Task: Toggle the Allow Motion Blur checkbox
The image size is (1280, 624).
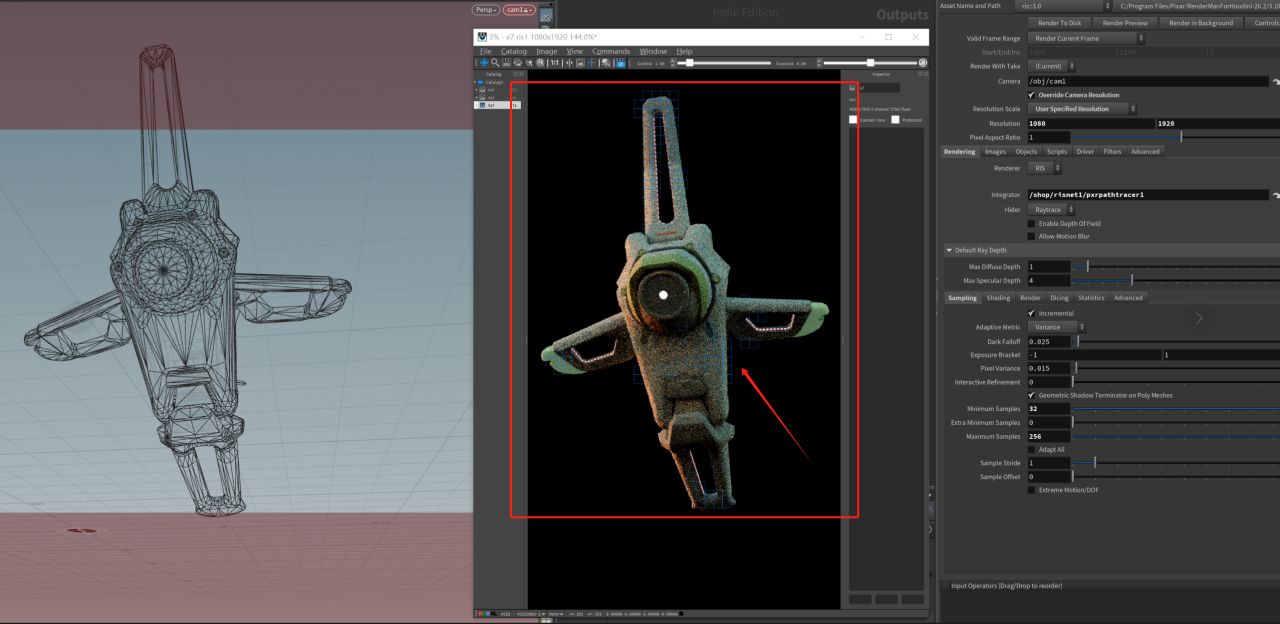Action: click(1032, 236)
